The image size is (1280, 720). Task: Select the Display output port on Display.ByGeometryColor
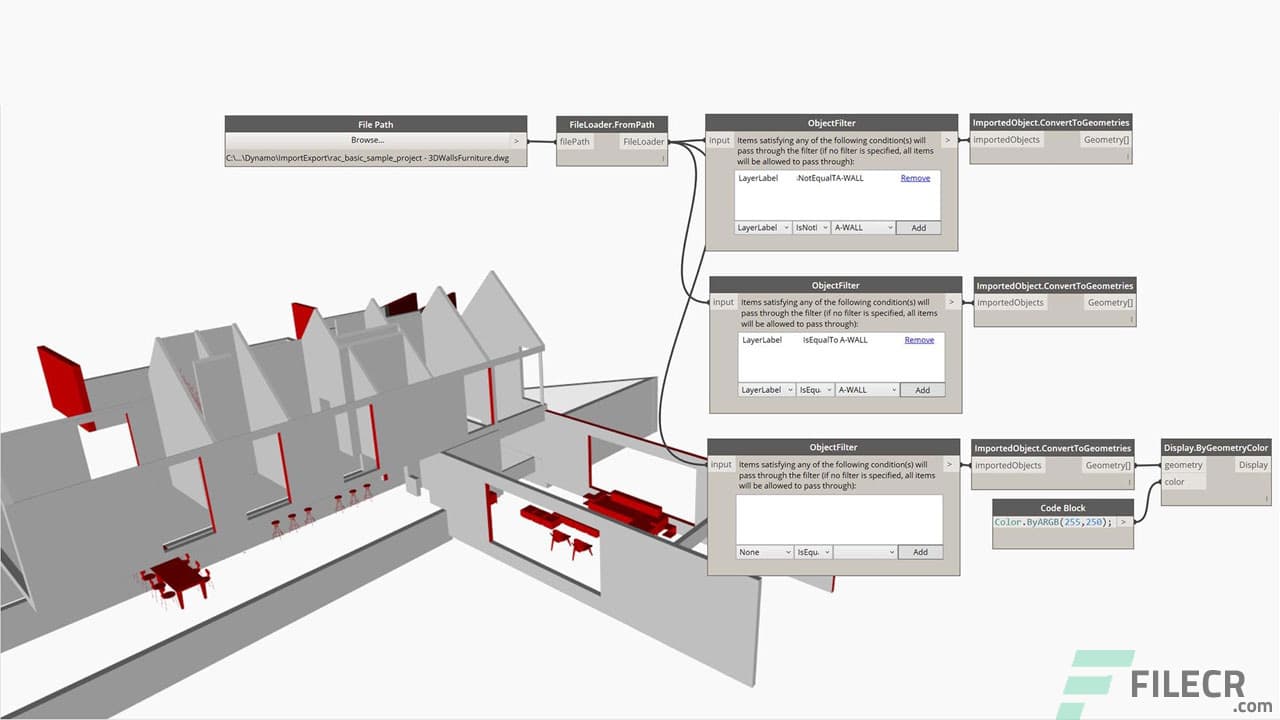pyautogui.click(x=1252, y=465)
